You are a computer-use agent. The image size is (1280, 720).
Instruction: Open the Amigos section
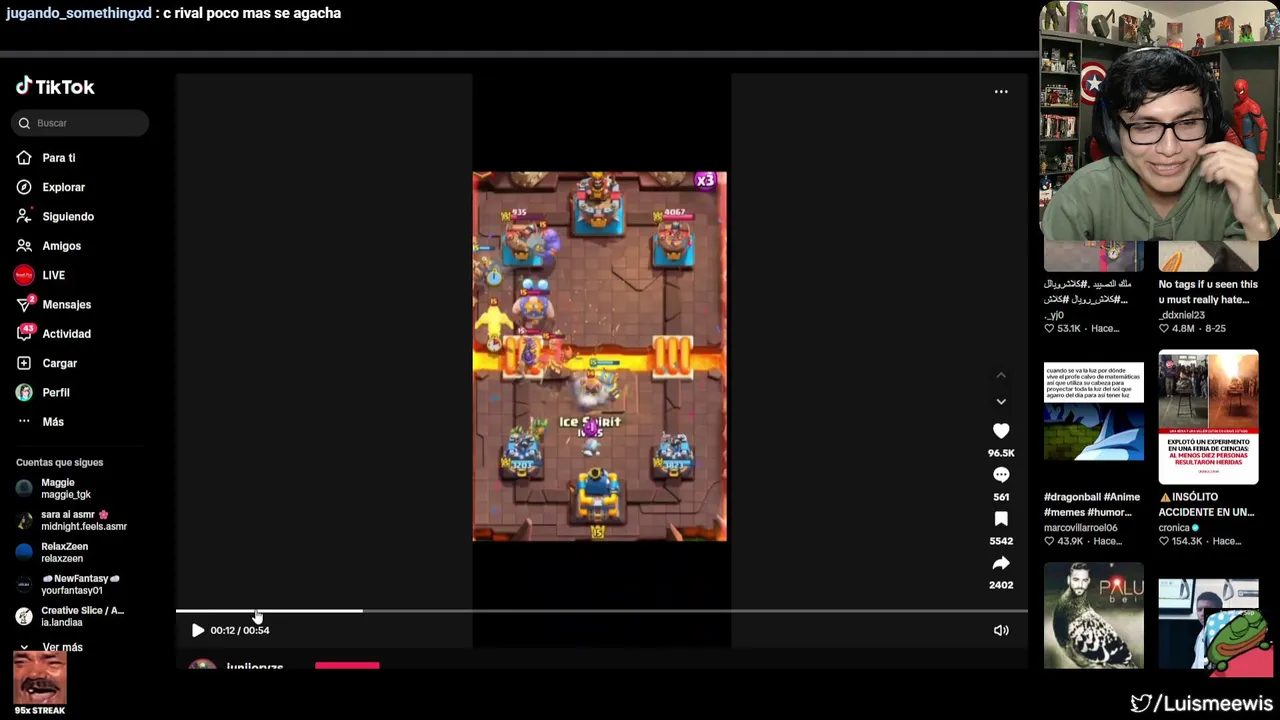click(x=62, y=246)
